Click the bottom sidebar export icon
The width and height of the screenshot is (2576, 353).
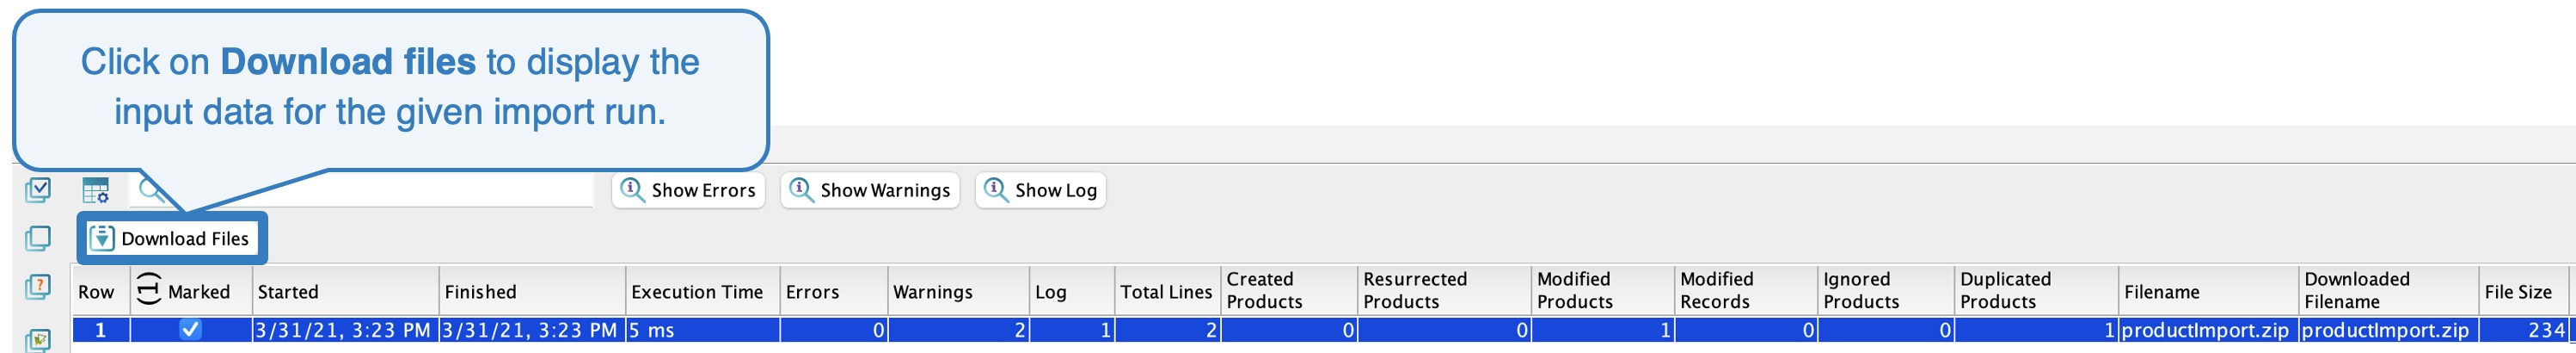pyautogui.click(x=37, y=341)
